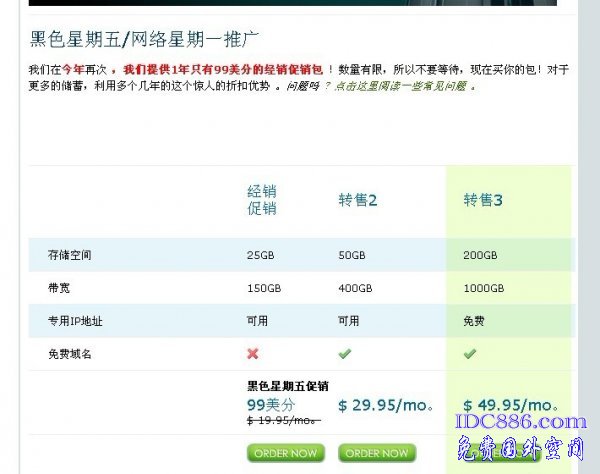600x474 pixels.
Task: Click the IDC886.com watermark logo
Action: click(523, 424)
